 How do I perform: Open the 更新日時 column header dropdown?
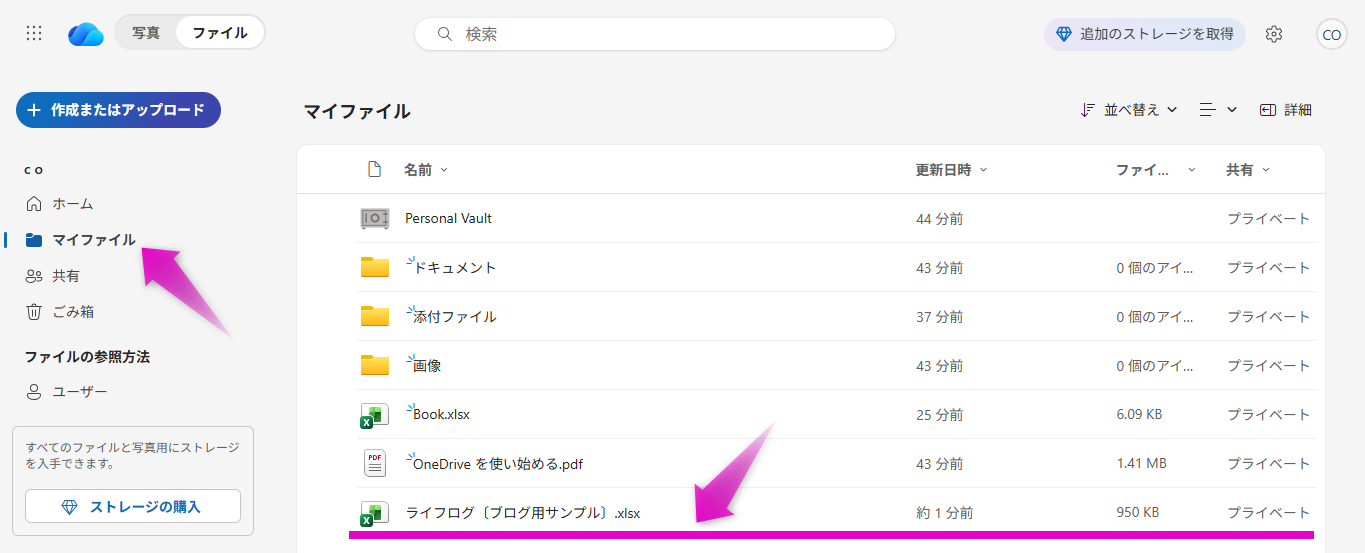coord(951,170)
